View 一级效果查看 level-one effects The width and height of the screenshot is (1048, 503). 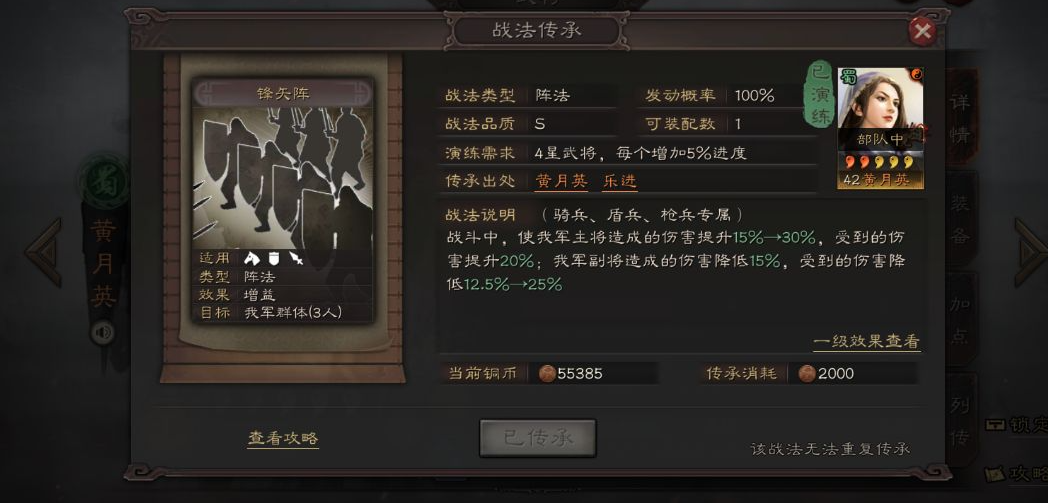(x=866, y=342)
